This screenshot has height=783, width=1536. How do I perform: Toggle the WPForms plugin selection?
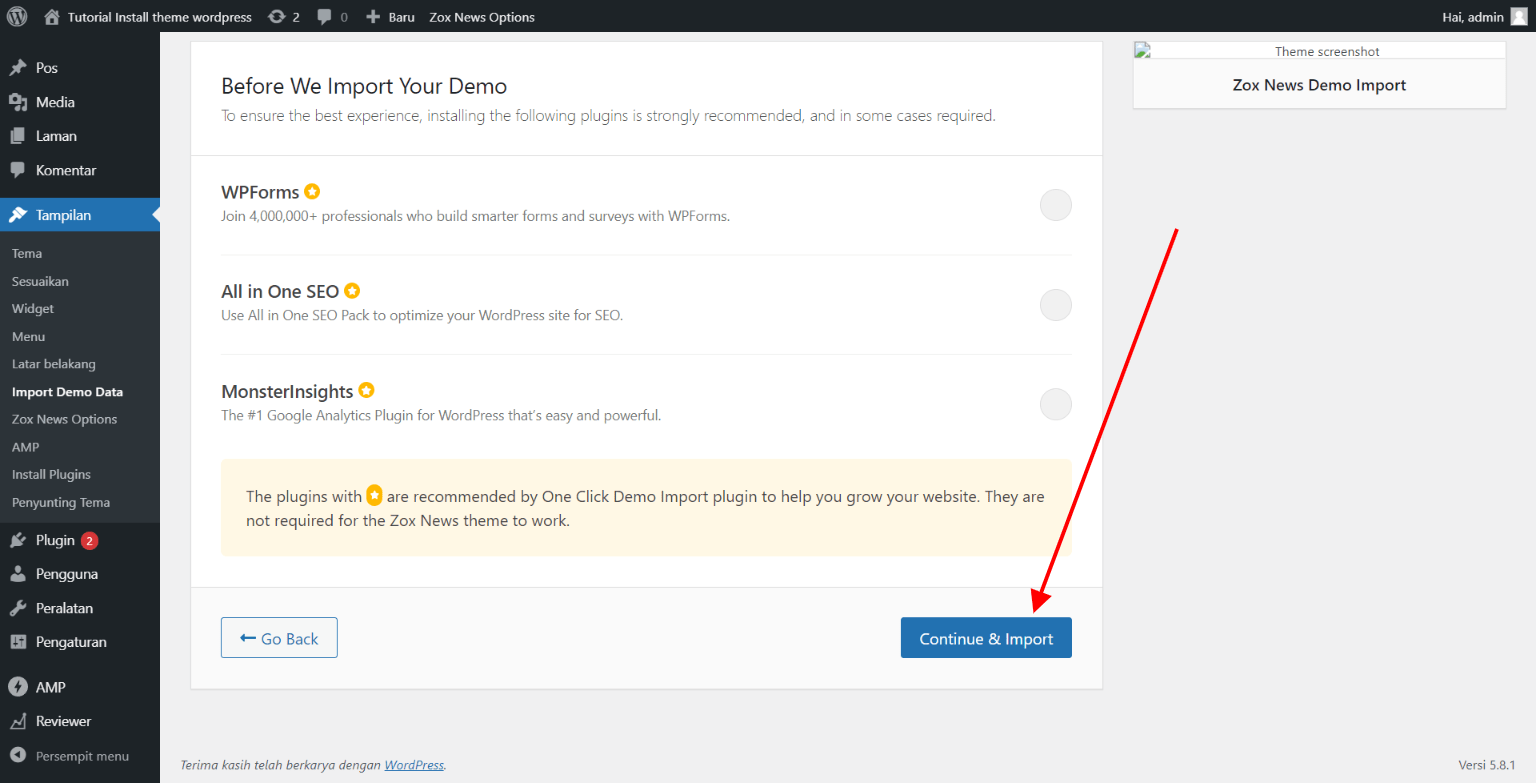(x=1055, y=205)
